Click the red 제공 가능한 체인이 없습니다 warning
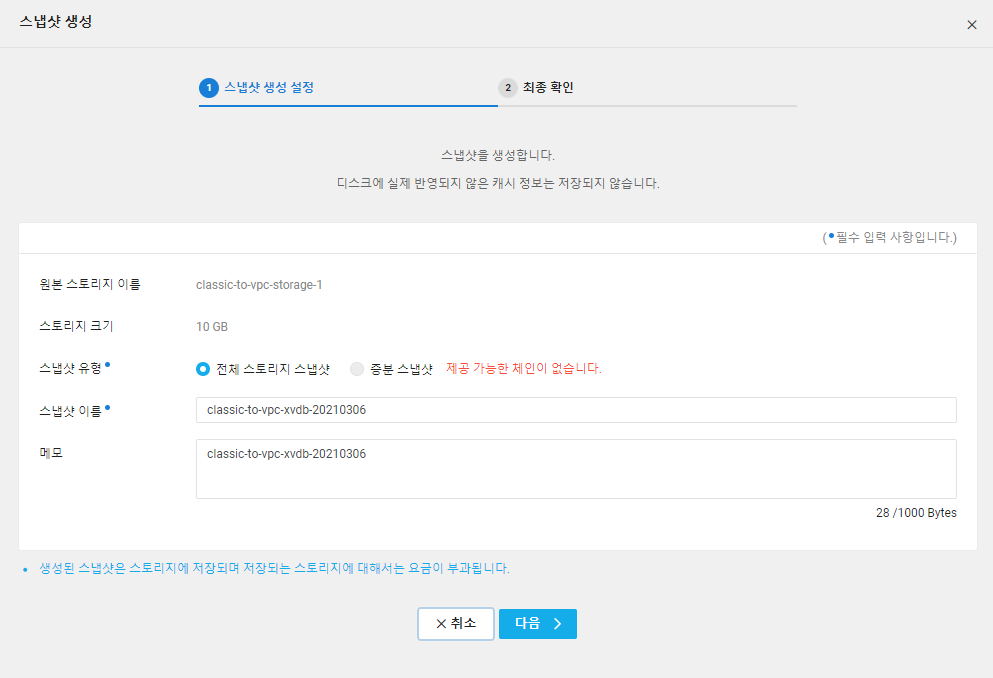This screenshot has height=678, width=993. pos(524,368)
